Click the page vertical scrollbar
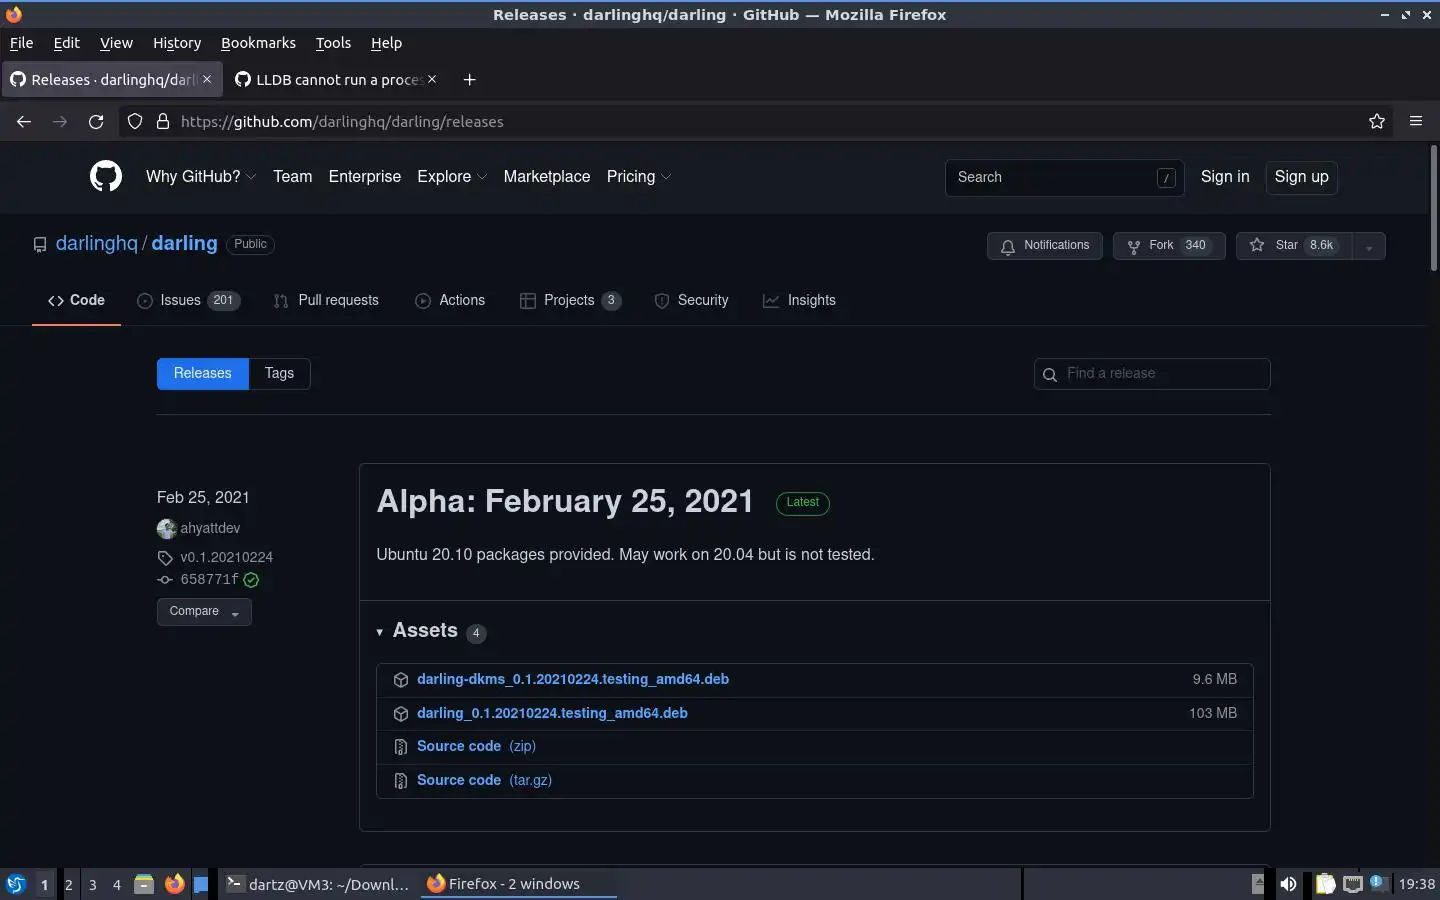The image size is (1440, 900). pyautogui.click(x=1433, y=208)
